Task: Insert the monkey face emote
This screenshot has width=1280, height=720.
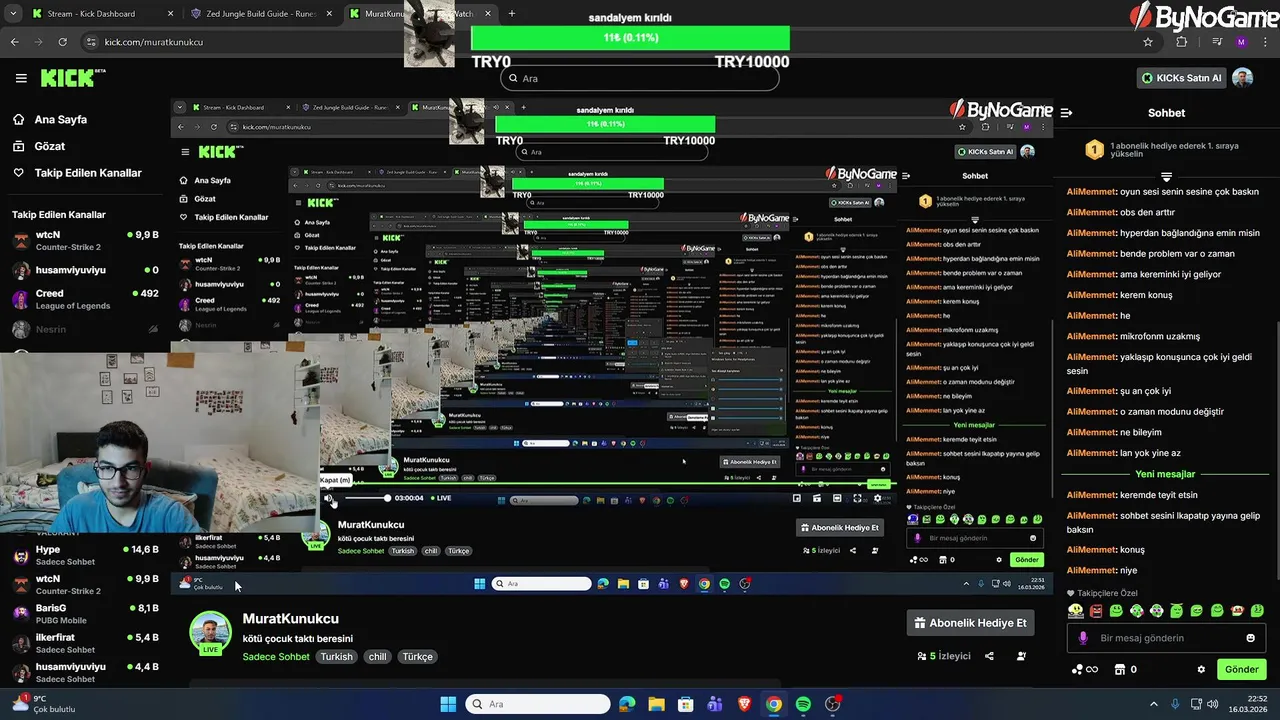Action: point(1237,611)
